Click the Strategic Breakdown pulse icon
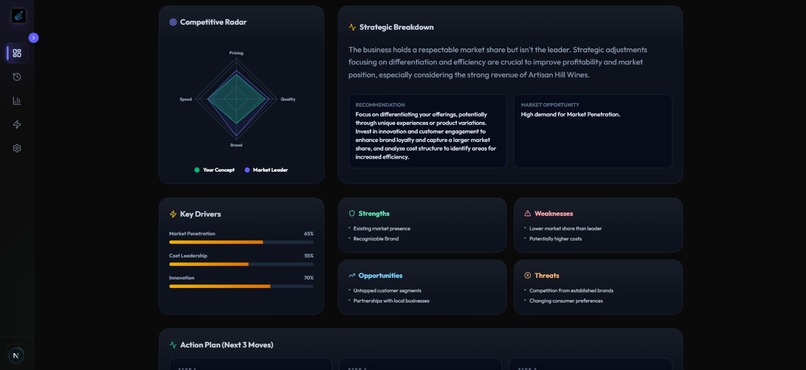Image resolution: width=806 pixels, height=370 pixels. pos(352,27)
